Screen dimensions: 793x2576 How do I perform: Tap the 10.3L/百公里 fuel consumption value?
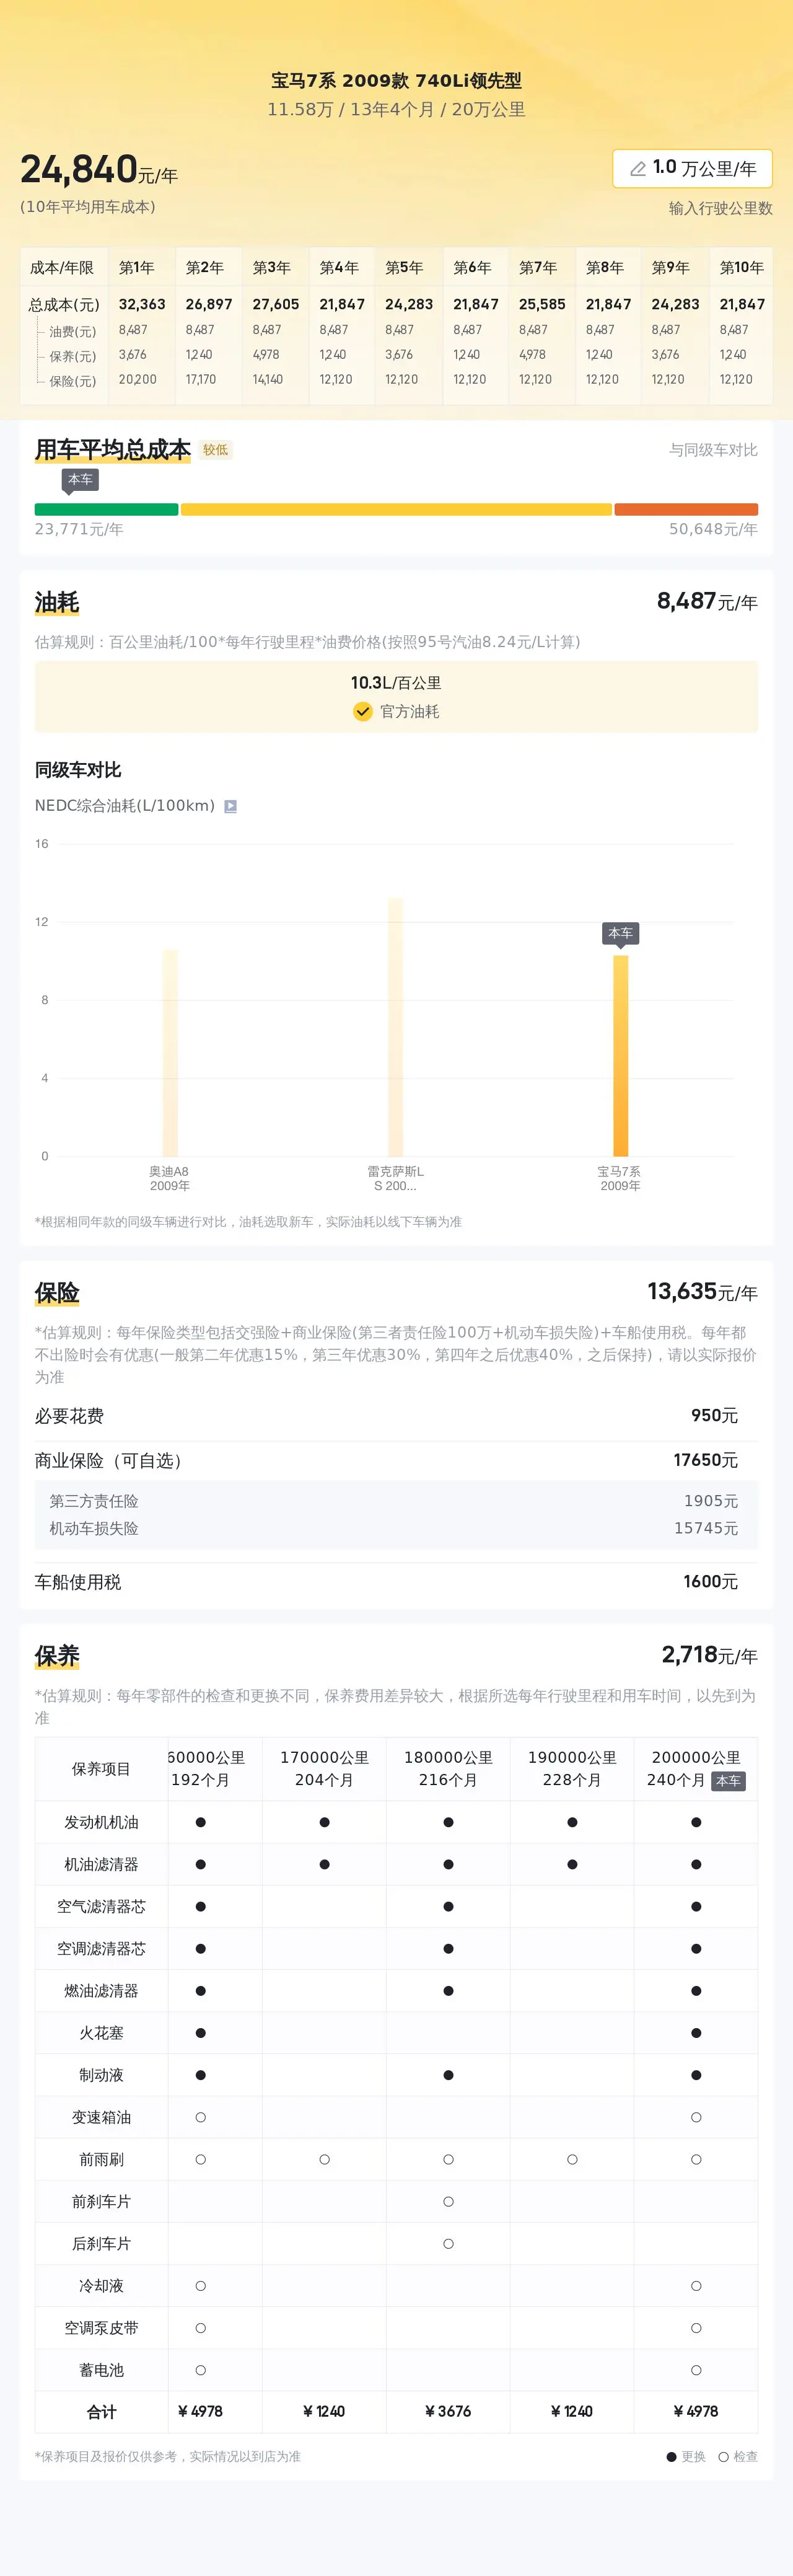[396, 683]
